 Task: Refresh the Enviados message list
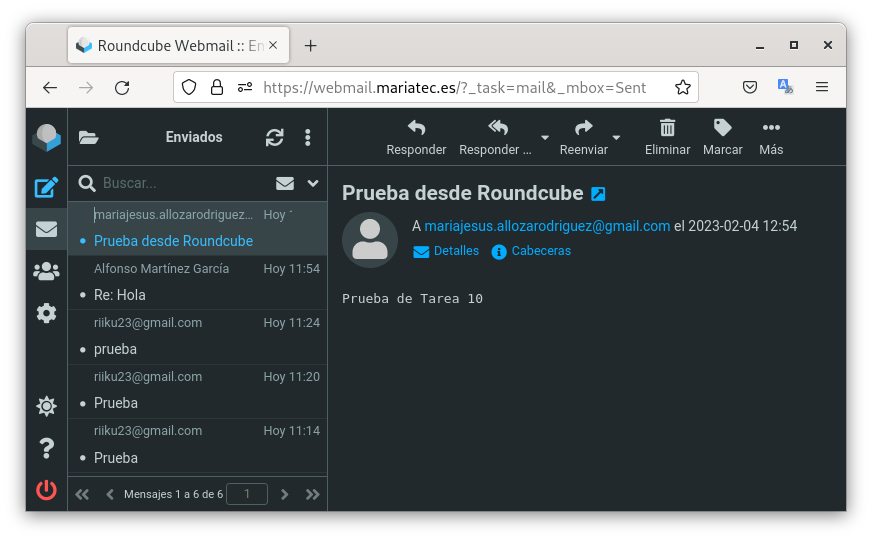(274, 138)
